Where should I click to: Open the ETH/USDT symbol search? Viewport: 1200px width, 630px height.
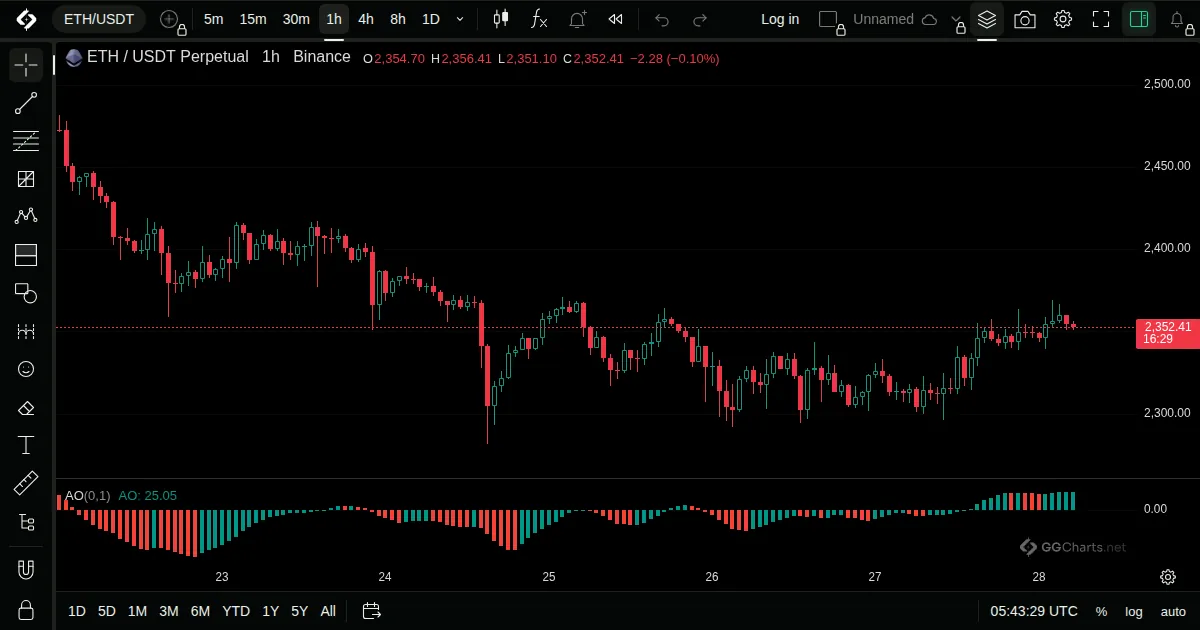(98, 19)
